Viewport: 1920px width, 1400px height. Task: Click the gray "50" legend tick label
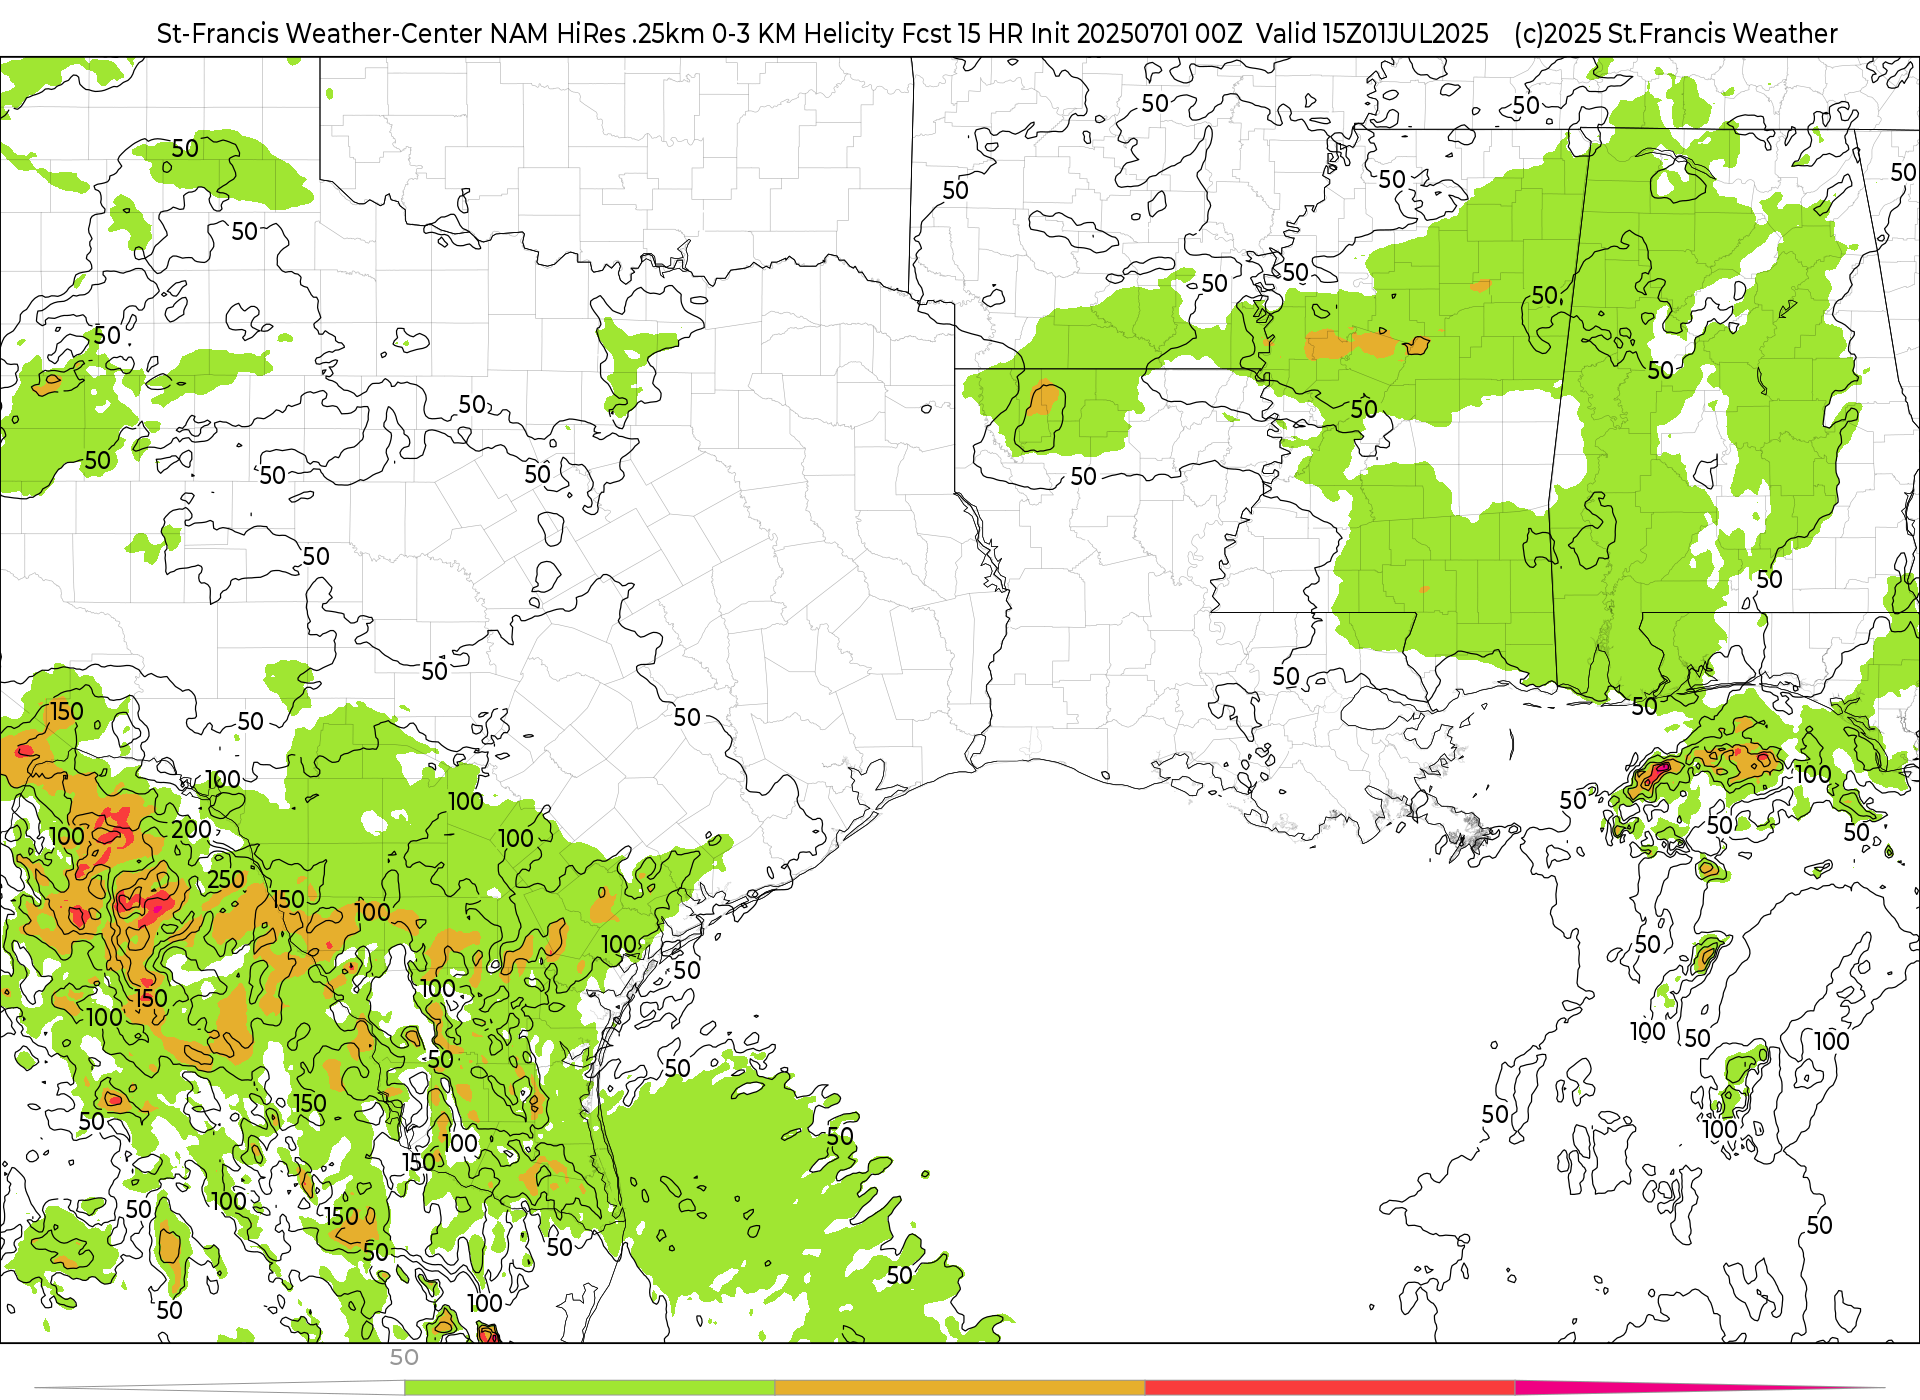pos(404,1357)
